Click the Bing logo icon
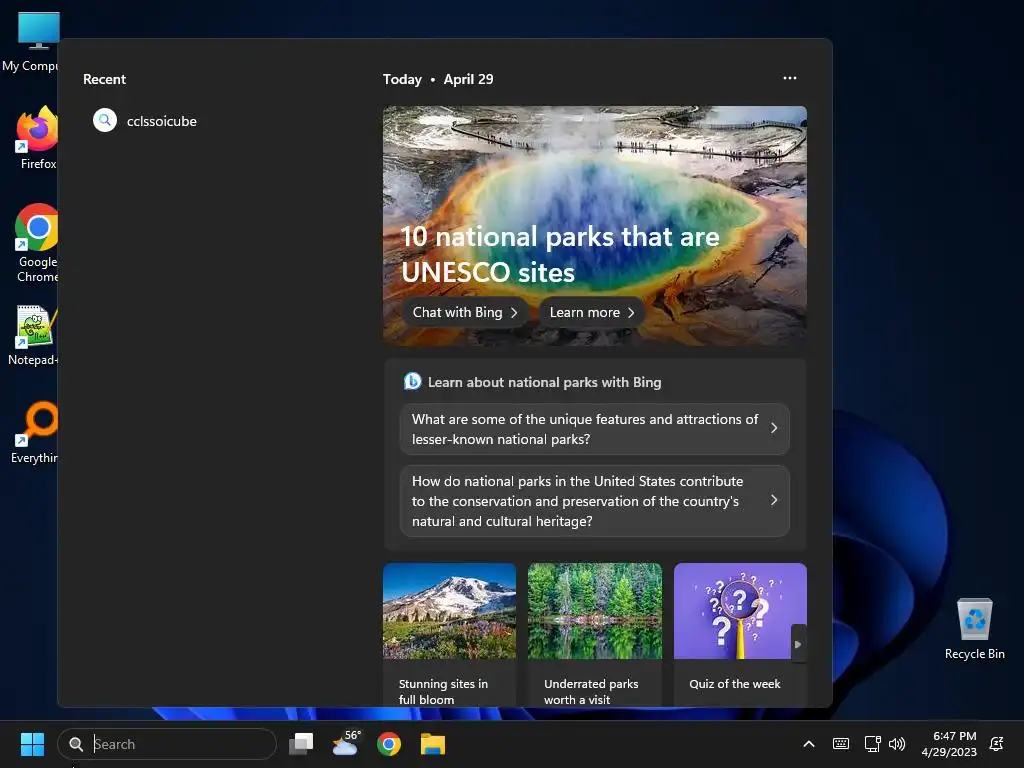 413,381
